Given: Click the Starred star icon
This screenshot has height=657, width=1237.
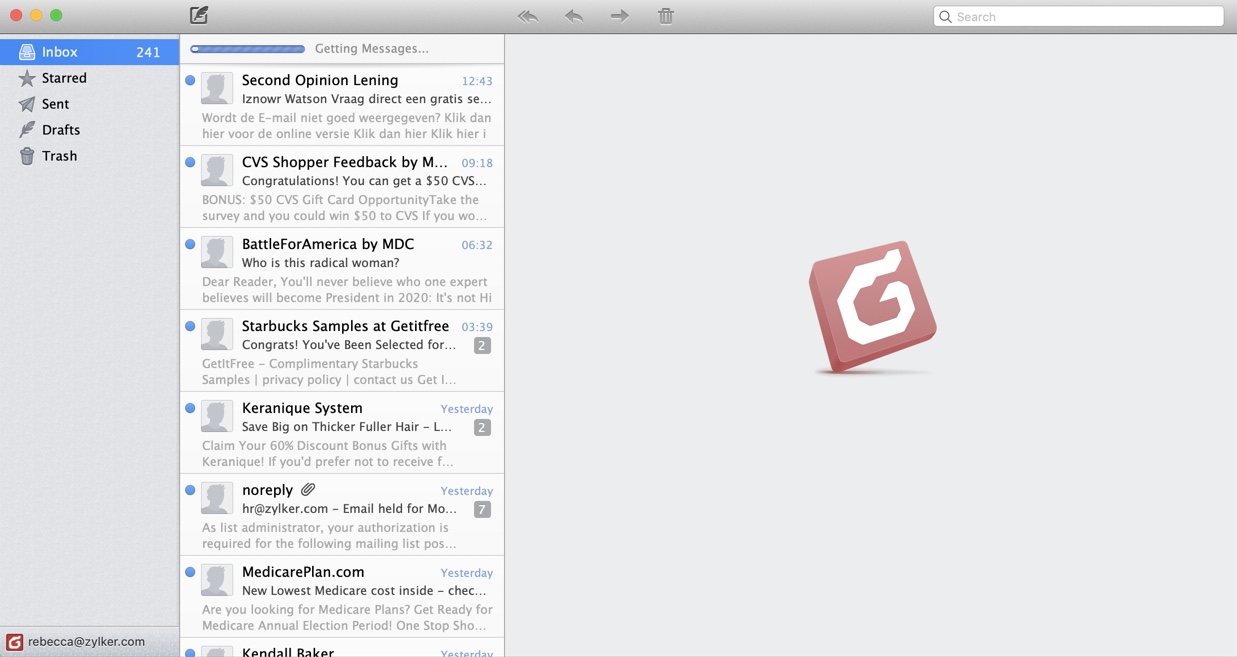Looking at the screenshot, I should (27, 78).
